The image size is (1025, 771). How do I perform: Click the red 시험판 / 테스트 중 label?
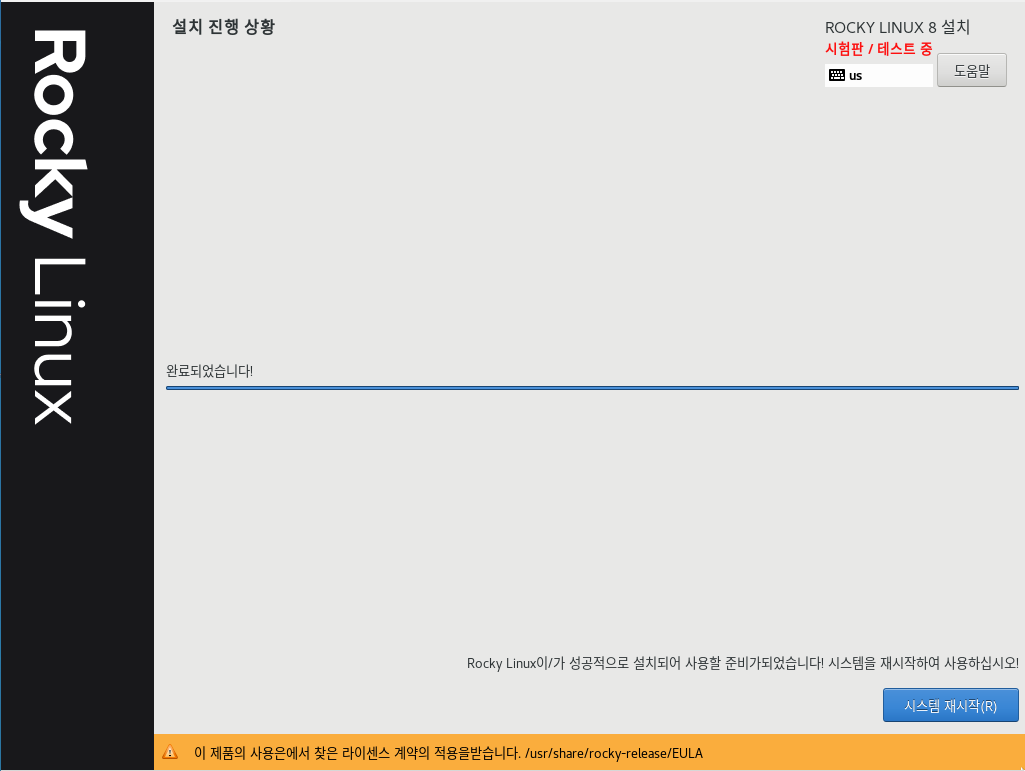(x=879, y=48)
